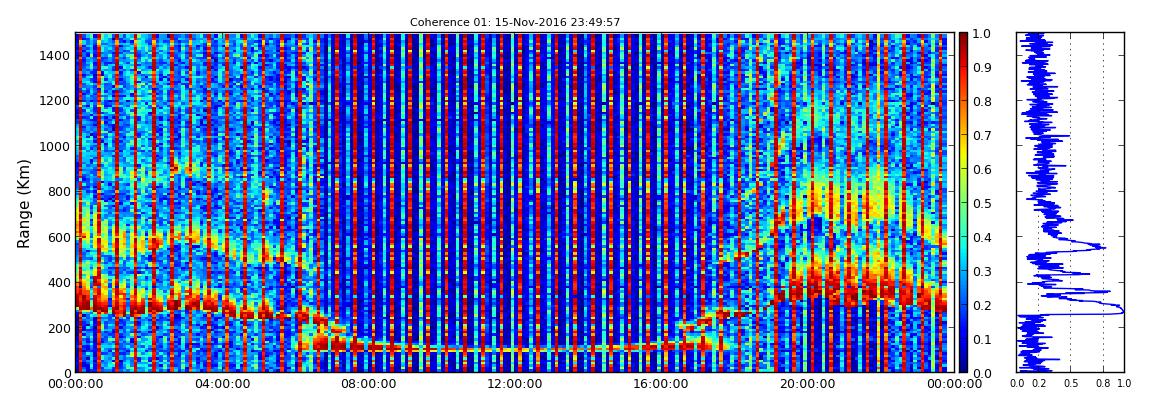
Task: Click the profile plot's 1.0 x-axis label
Action: (x=1124, y=384)
